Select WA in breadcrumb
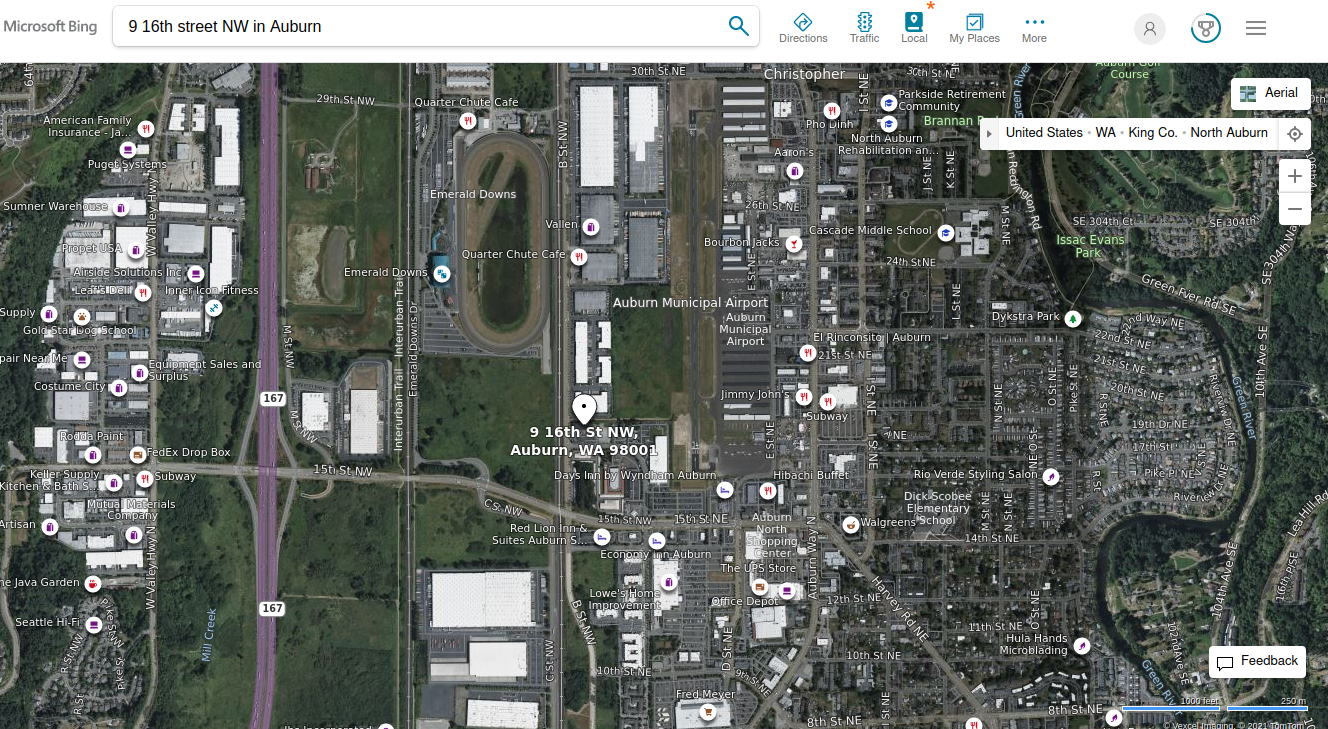Screen dimensions: 1328x729 pyautogui.click(x=1105, y=132)
